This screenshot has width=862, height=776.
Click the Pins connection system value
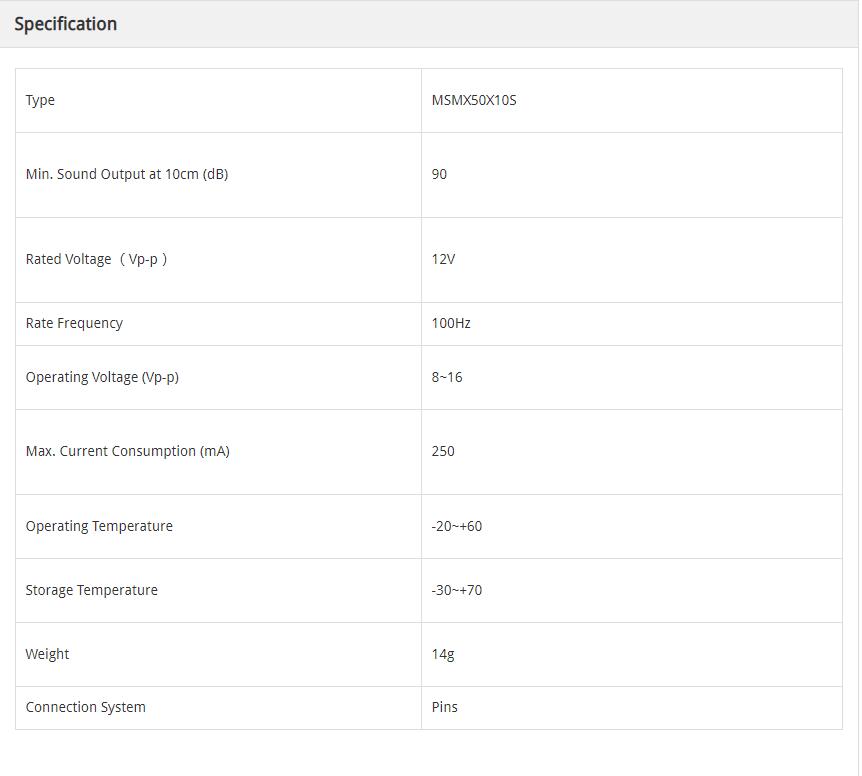coord(445,707)
